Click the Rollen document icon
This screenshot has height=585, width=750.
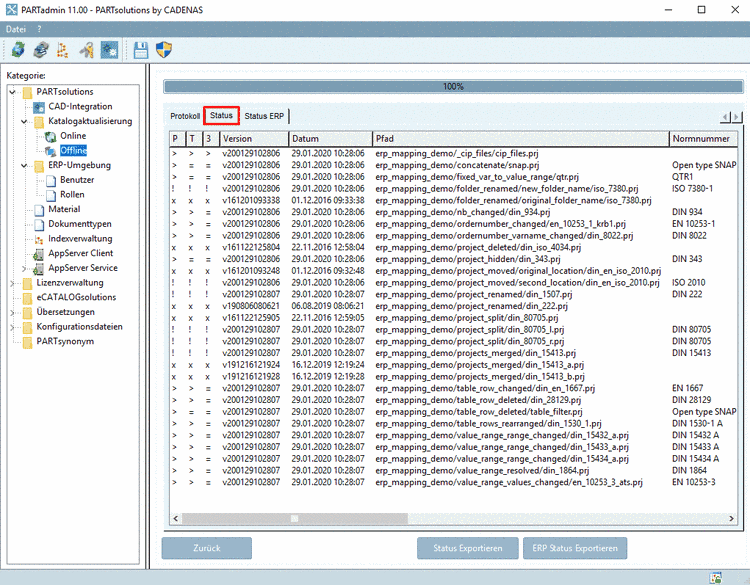click(51, 195)
